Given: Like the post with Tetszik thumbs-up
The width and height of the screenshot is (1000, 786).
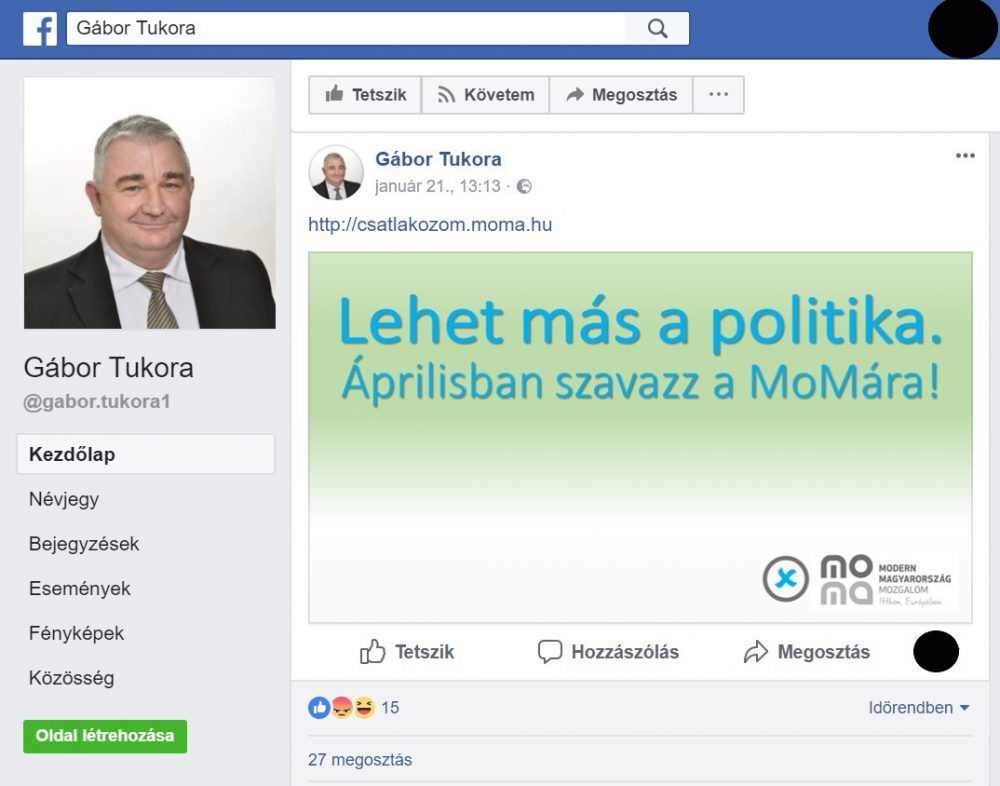Looking at the screenshot, I should [407, 652].
